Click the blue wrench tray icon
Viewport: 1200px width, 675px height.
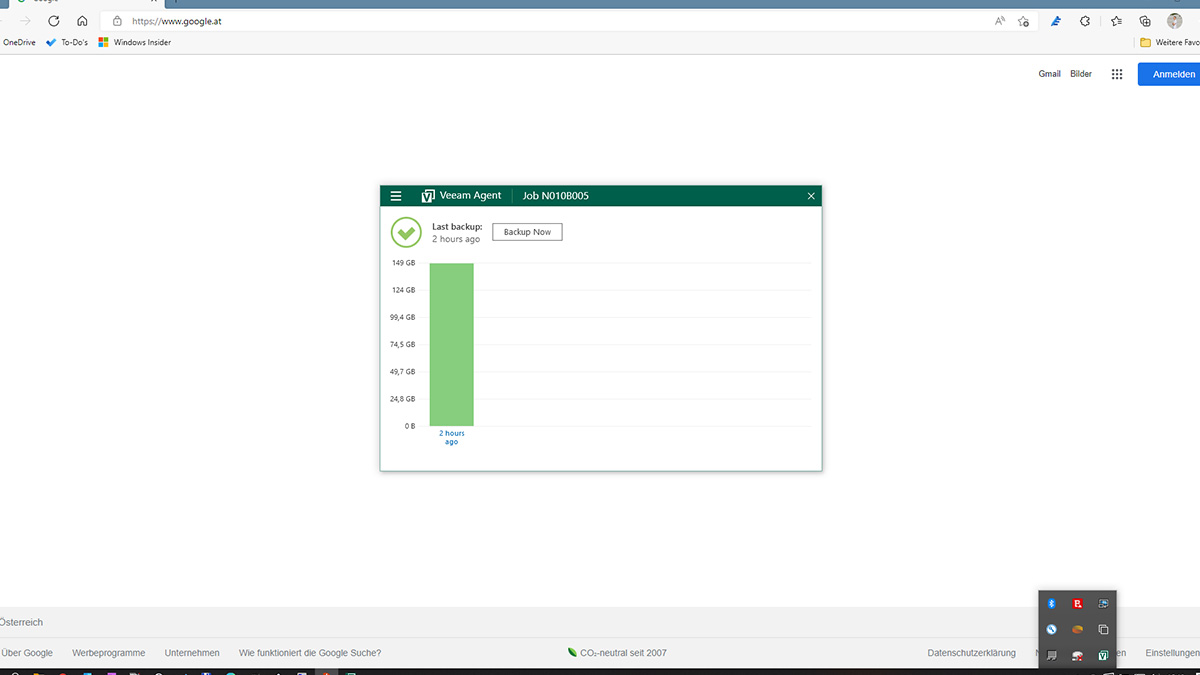pyautogui.click(x=1052, y=630)
